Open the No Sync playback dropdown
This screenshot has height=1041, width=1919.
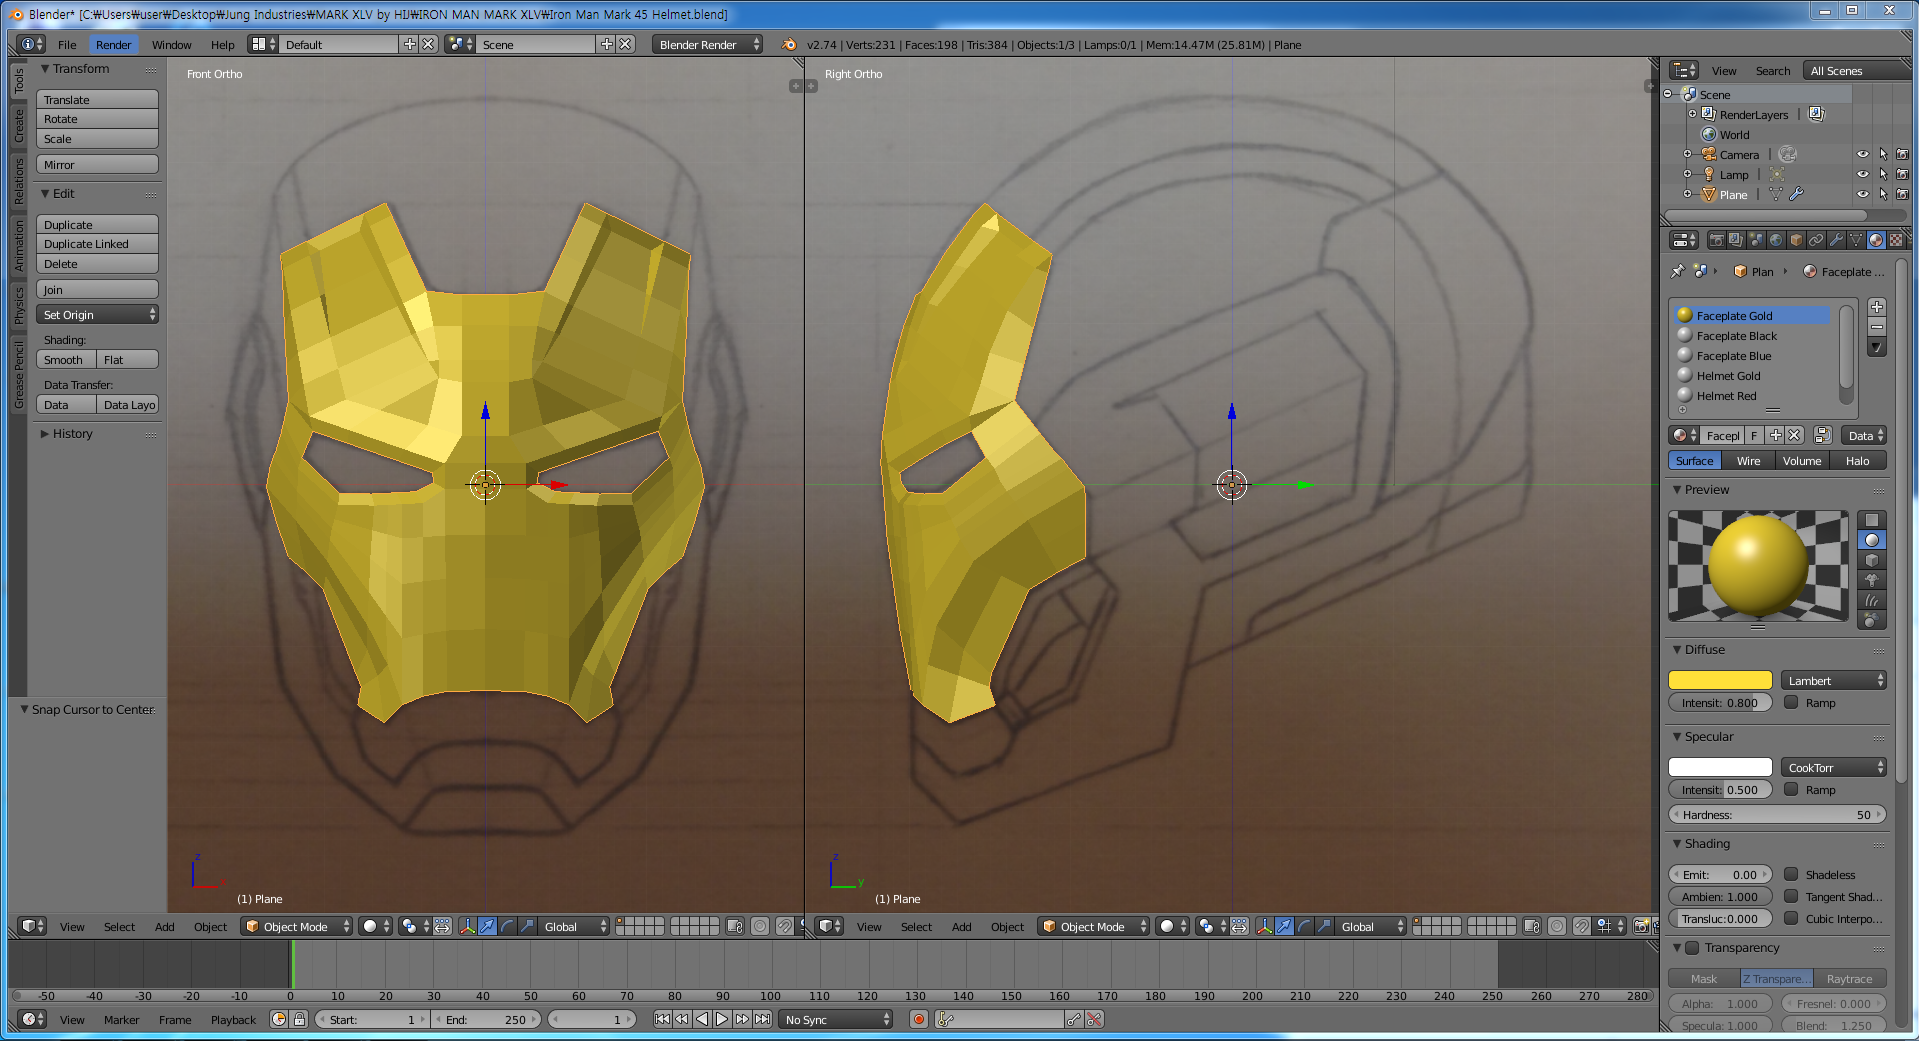835,1019
